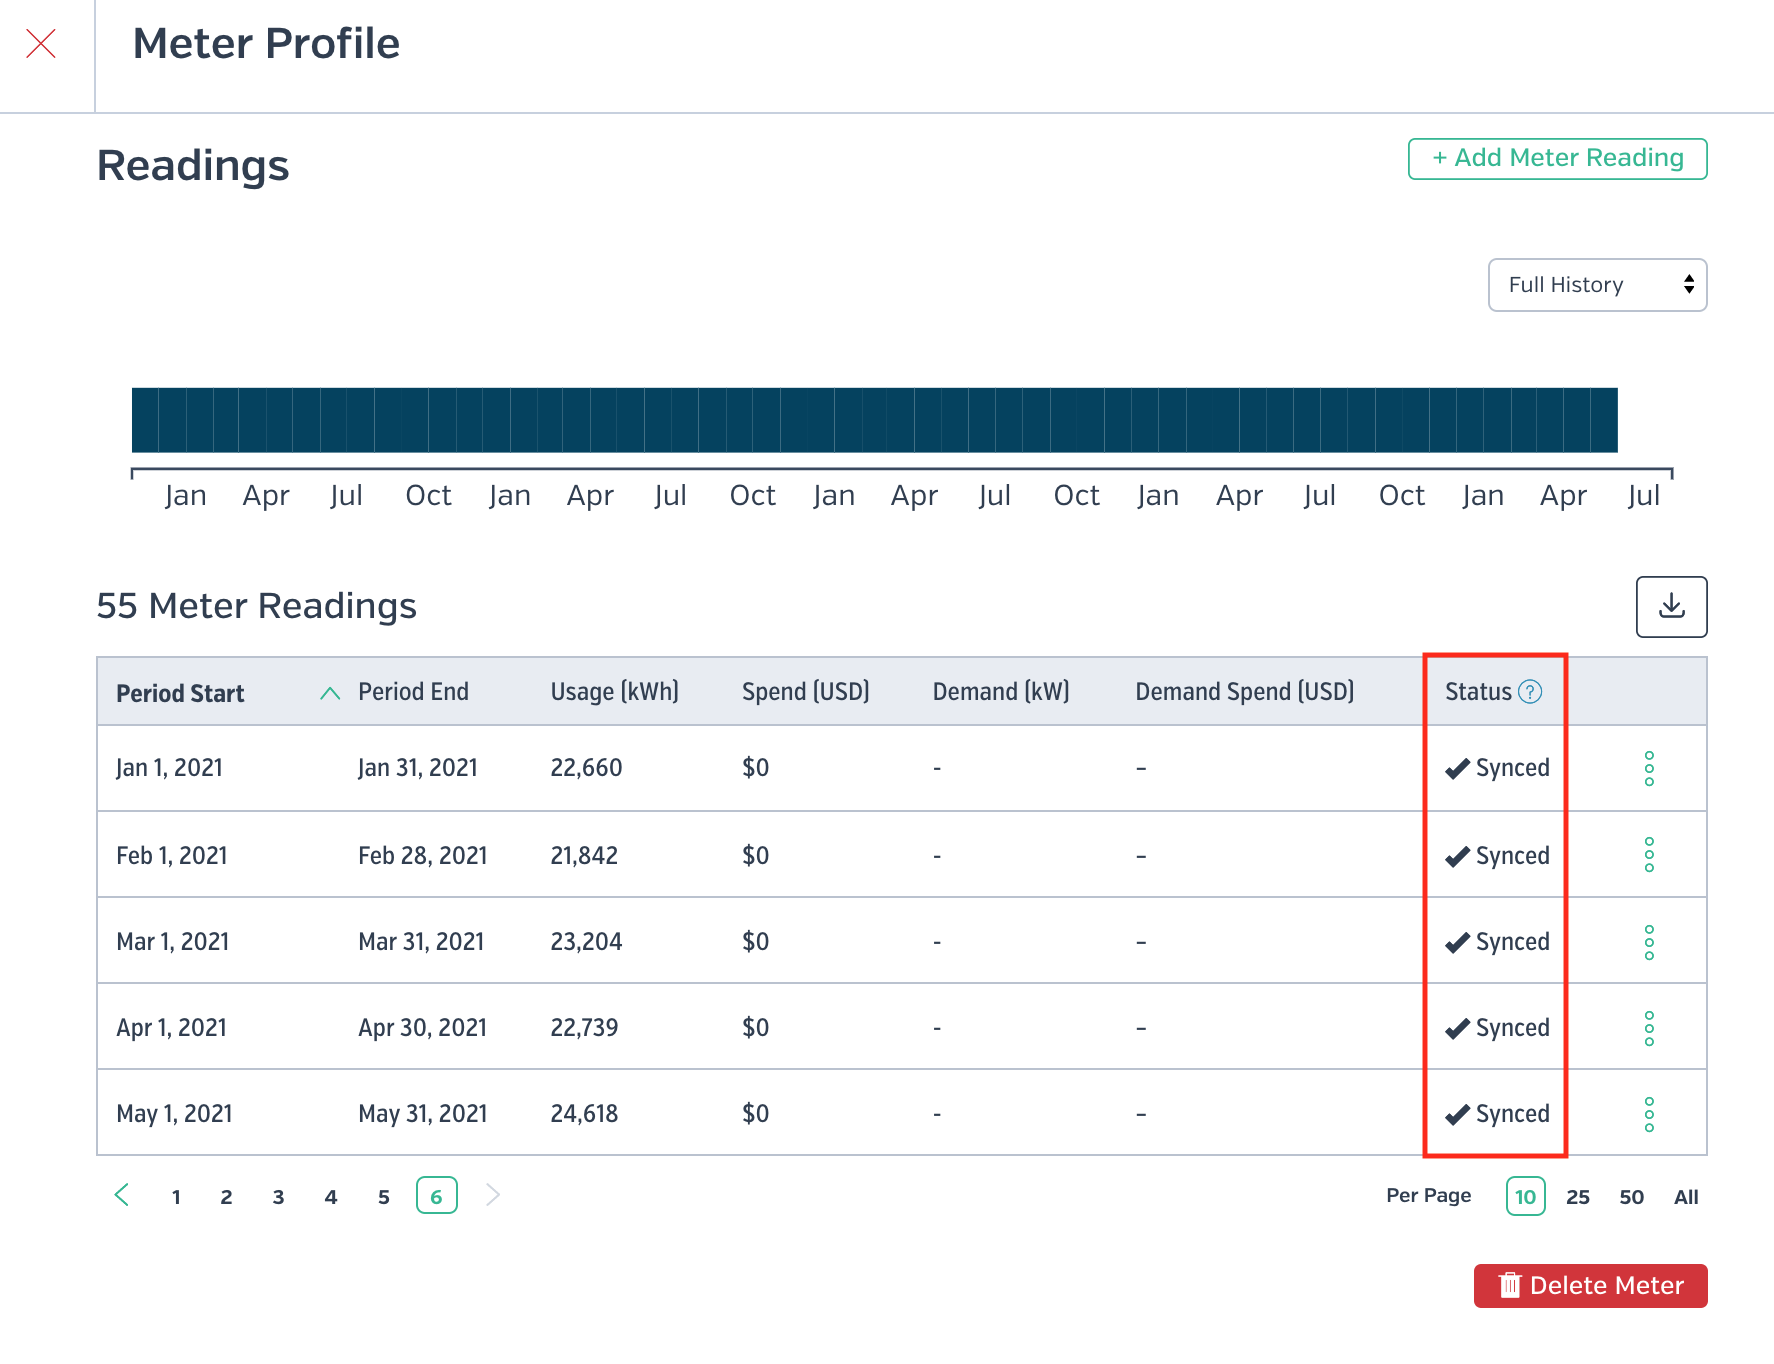This screenshot has width=1774, height=1364.
Task: Click the Delete Meter button
Action: pos(1590,1286)
